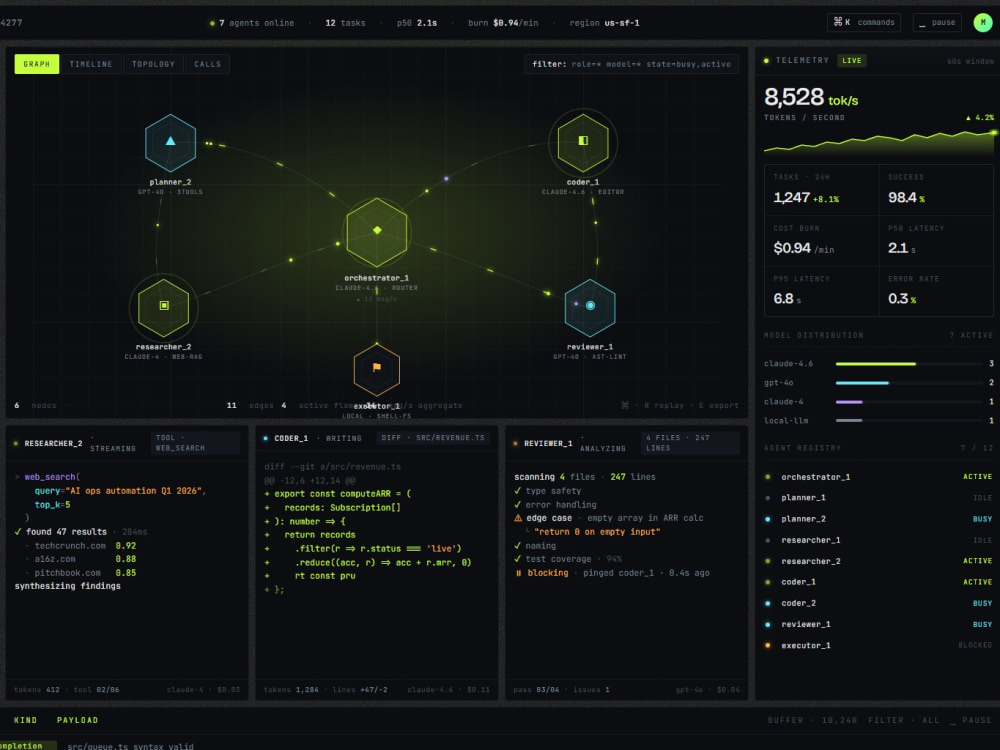Screen dimensions: 1000x750
Task: Select researcher_2 in agent registry
Action: click(x=879, y=561)
